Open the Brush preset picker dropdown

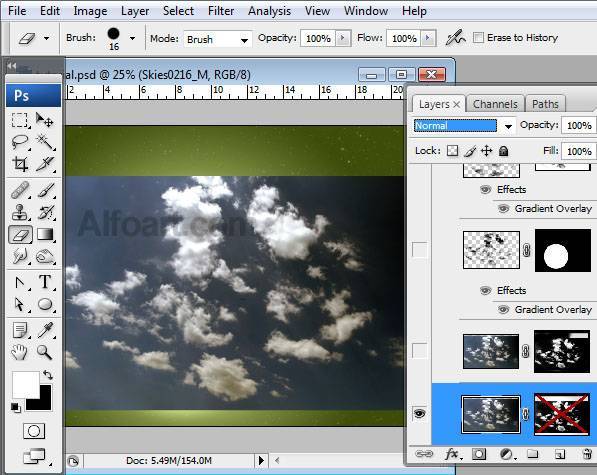(x=132, y=38)
